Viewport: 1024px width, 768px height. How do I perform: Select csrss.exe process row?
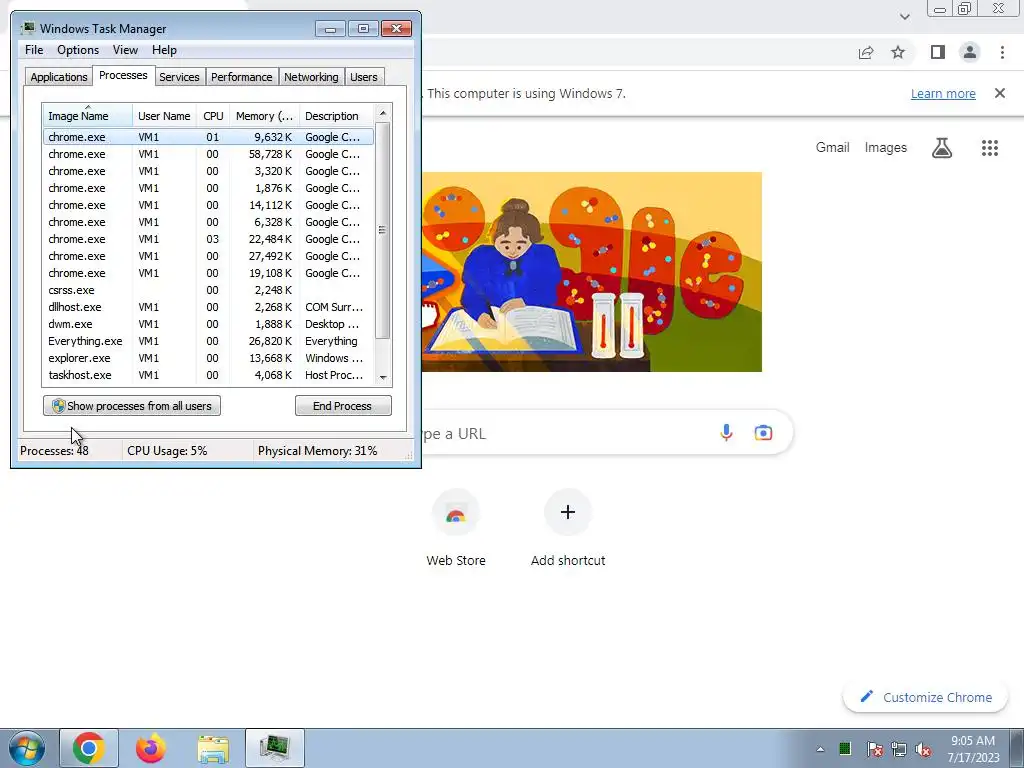click(x=208, y=290)
